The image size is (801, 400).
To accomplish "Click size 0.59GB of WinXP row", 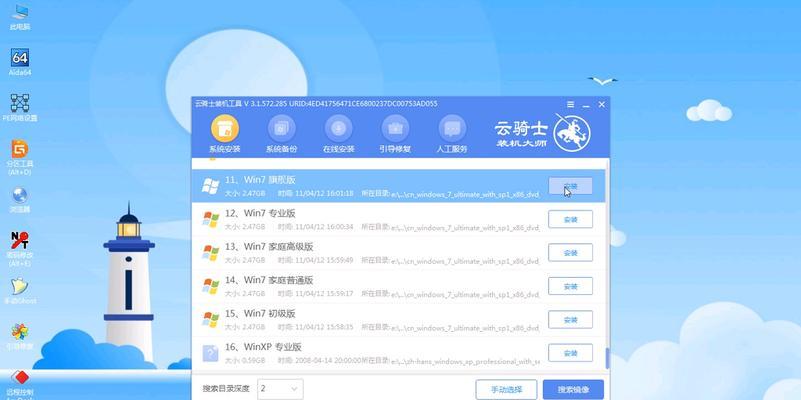I will 245,361.
